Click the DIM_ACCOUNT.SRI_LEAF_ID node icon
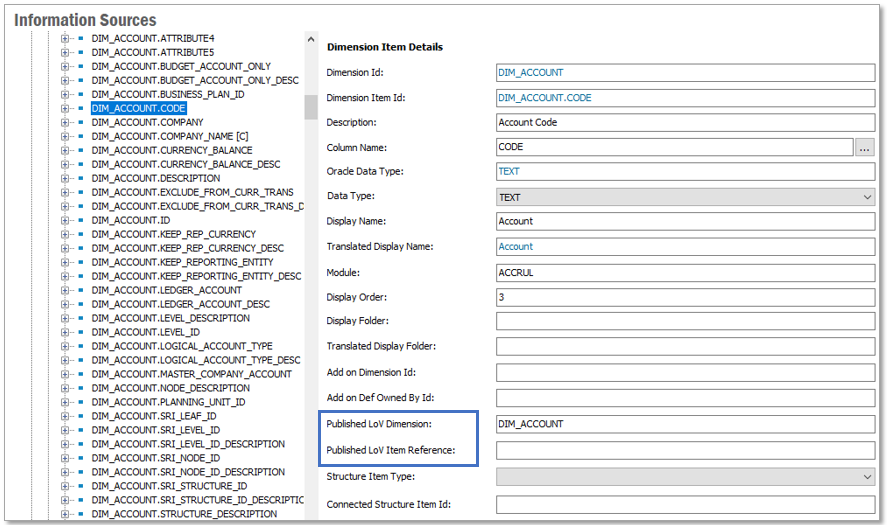The image size is (887, 525). [80, 416]
